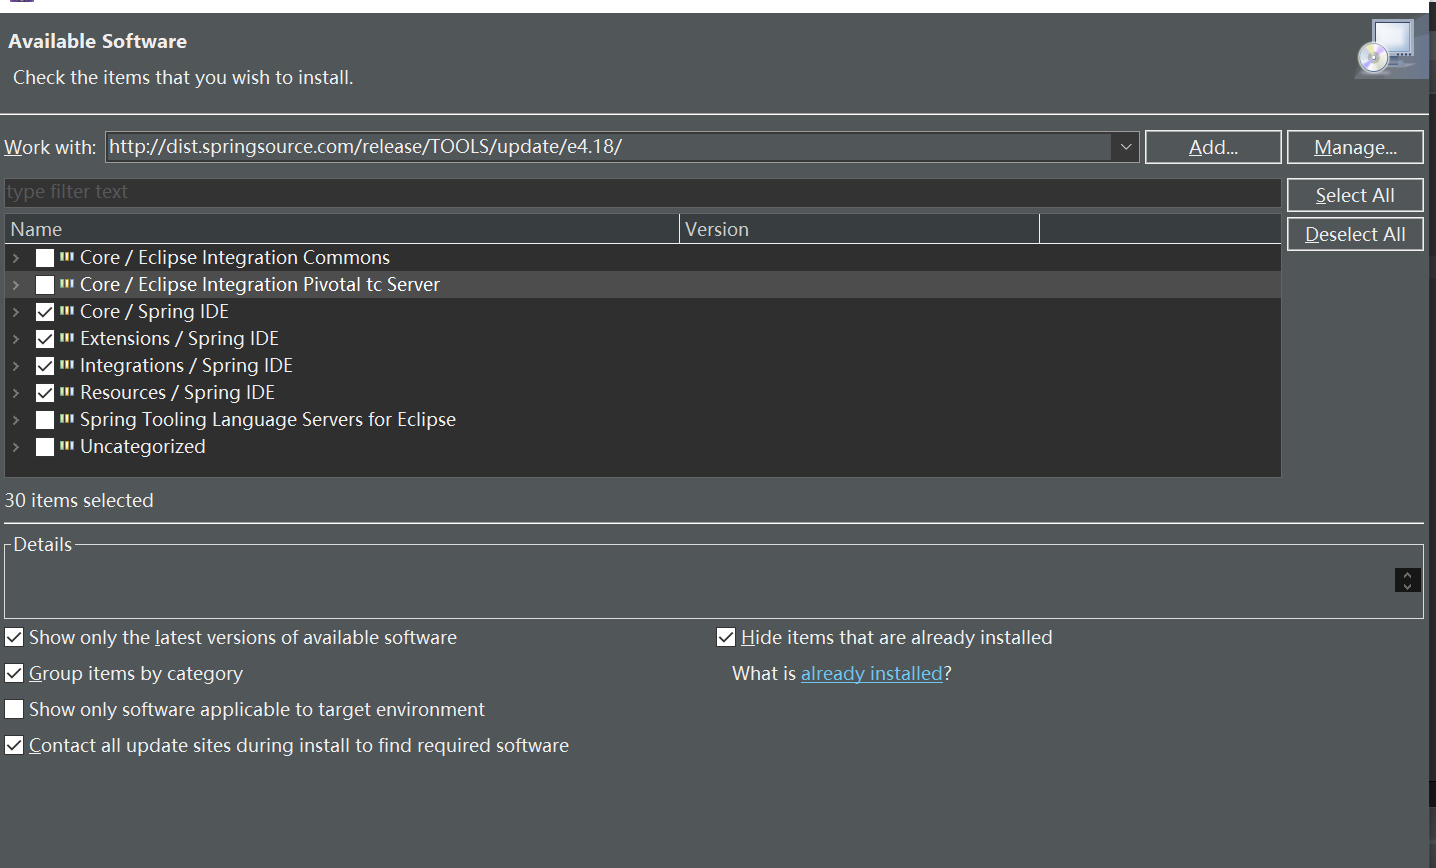Select the Resources / Spring IDE row text

coord(177,392)
